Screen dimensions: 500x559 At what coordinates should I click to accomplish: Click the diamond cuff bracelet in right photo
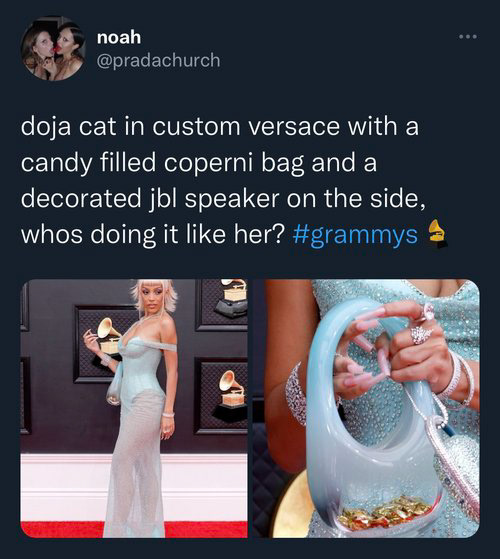click(295, 394)
